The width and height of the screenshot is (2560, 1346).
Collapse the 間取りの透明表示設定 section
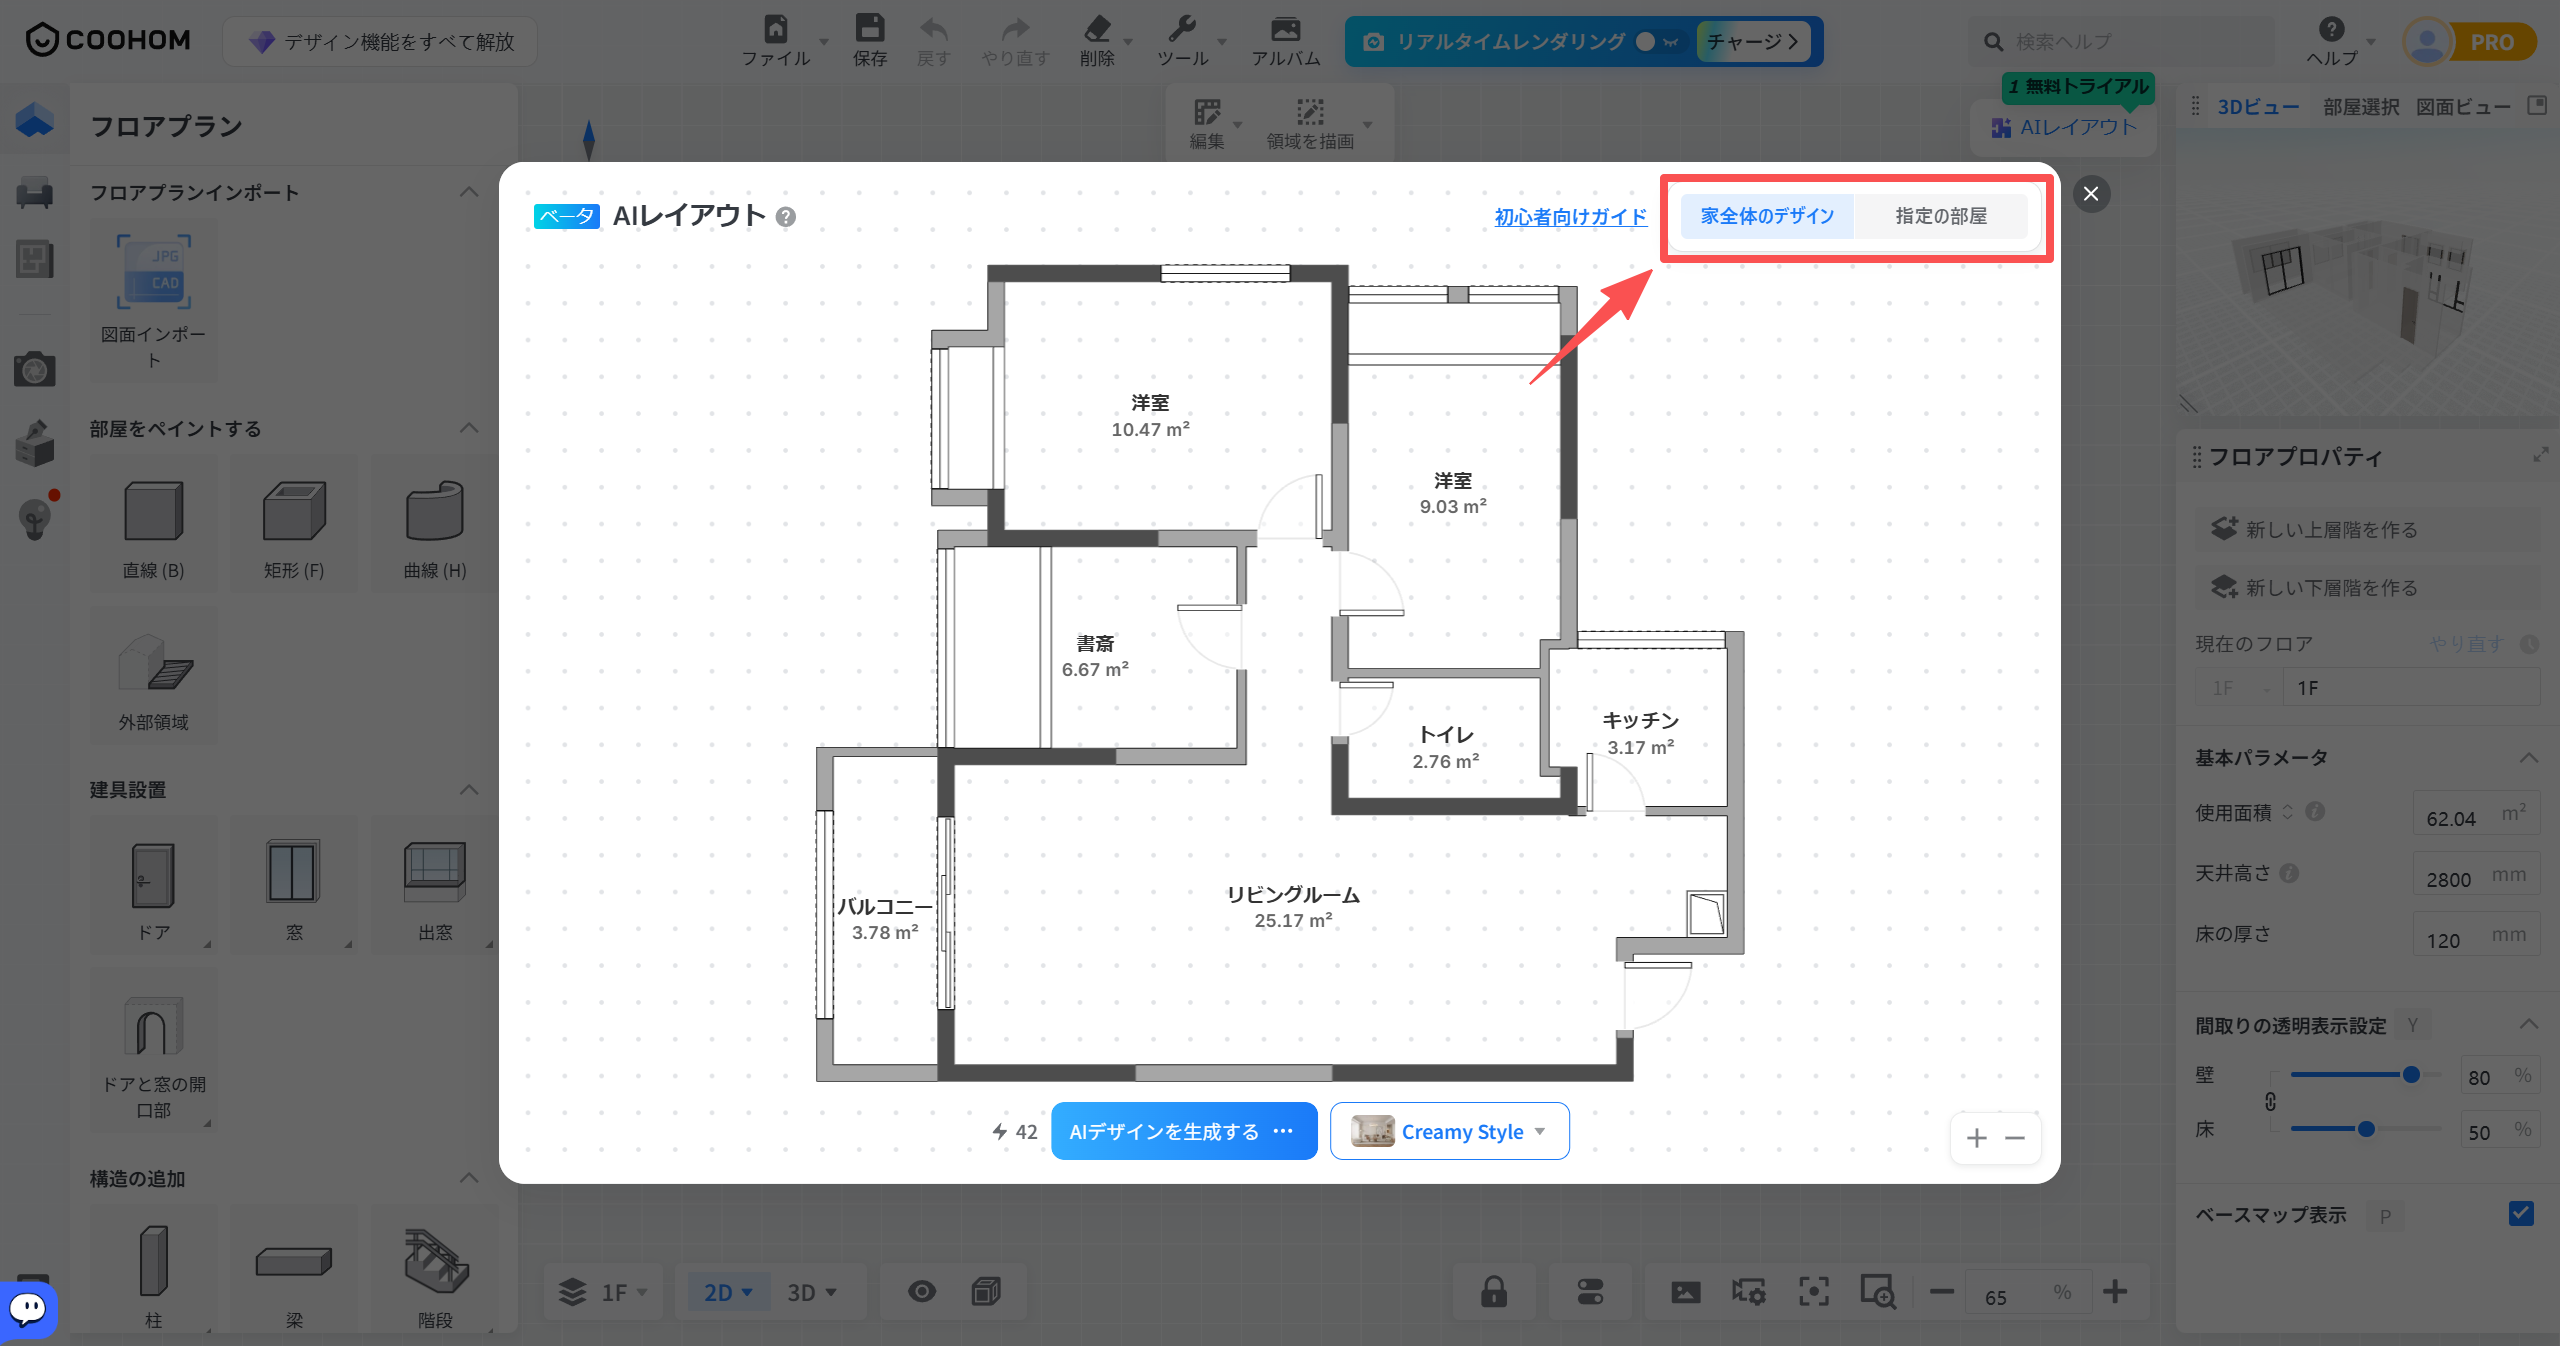point(2529,1024)
